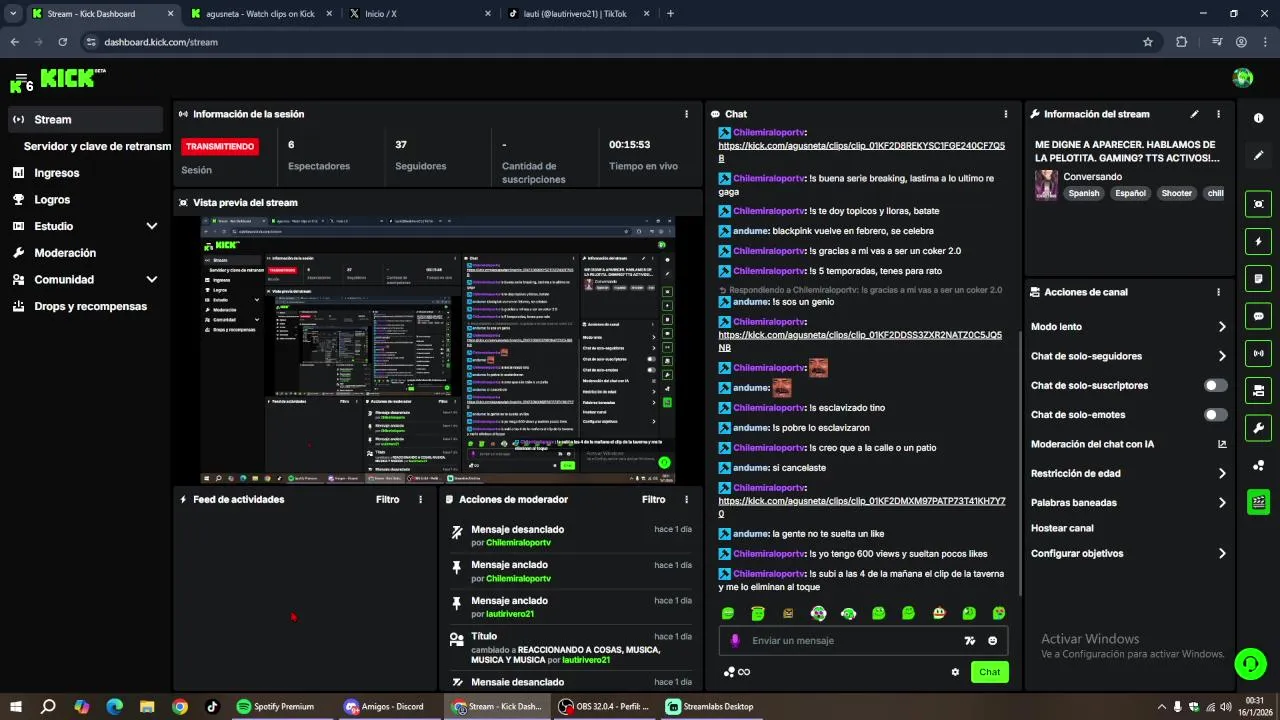Viewport: 1280px width, 720px height.
Task: Open the Acciones de moderador three-dot menu
Action: point(686,499)
